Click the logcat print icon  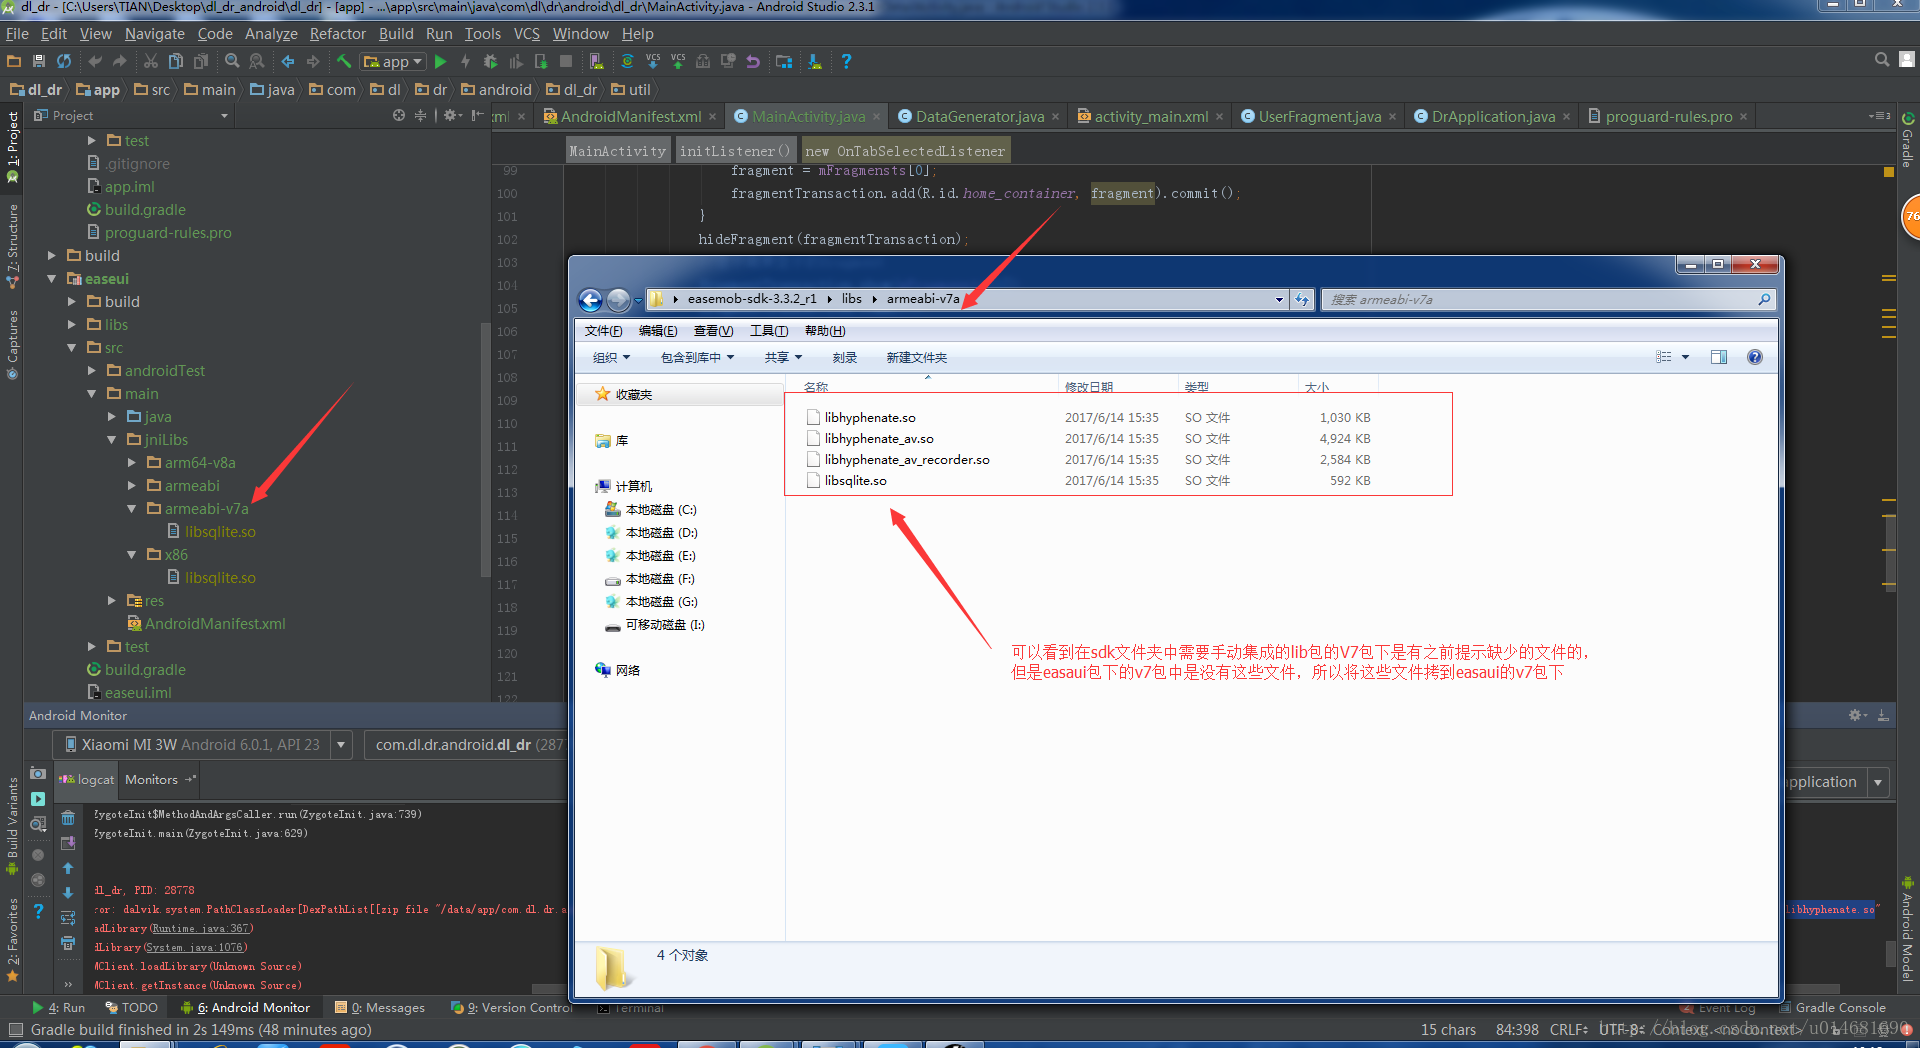(68, 943)
